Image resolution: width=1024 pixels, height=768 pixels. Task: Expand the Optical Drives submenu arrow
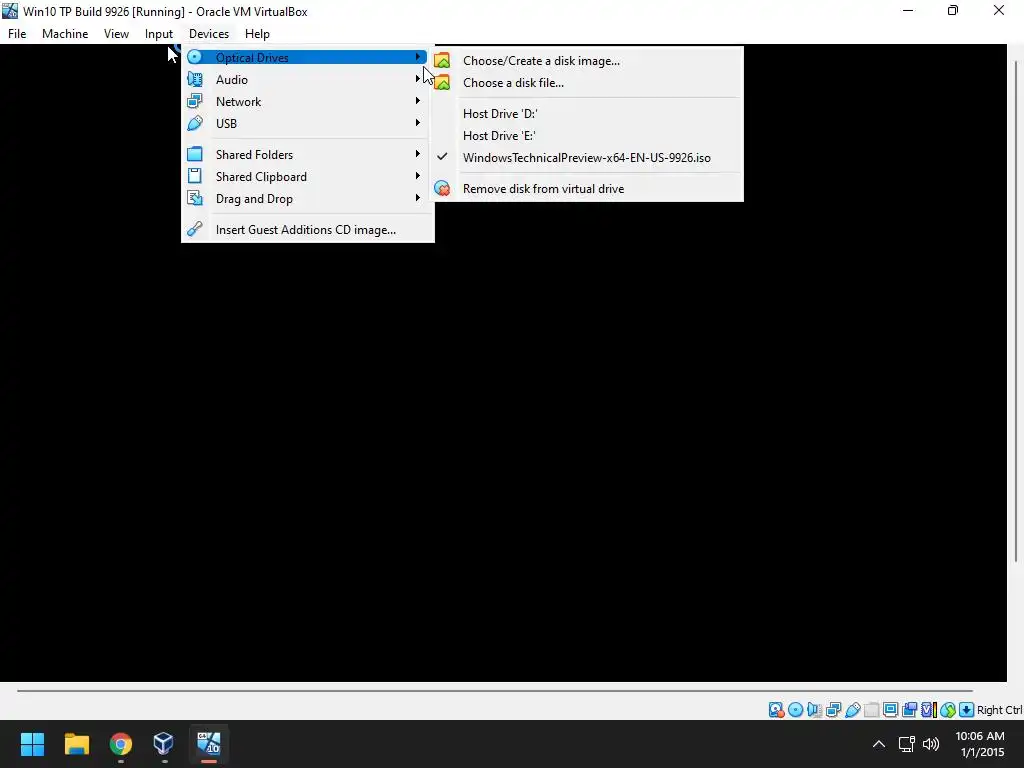point(418,57)
